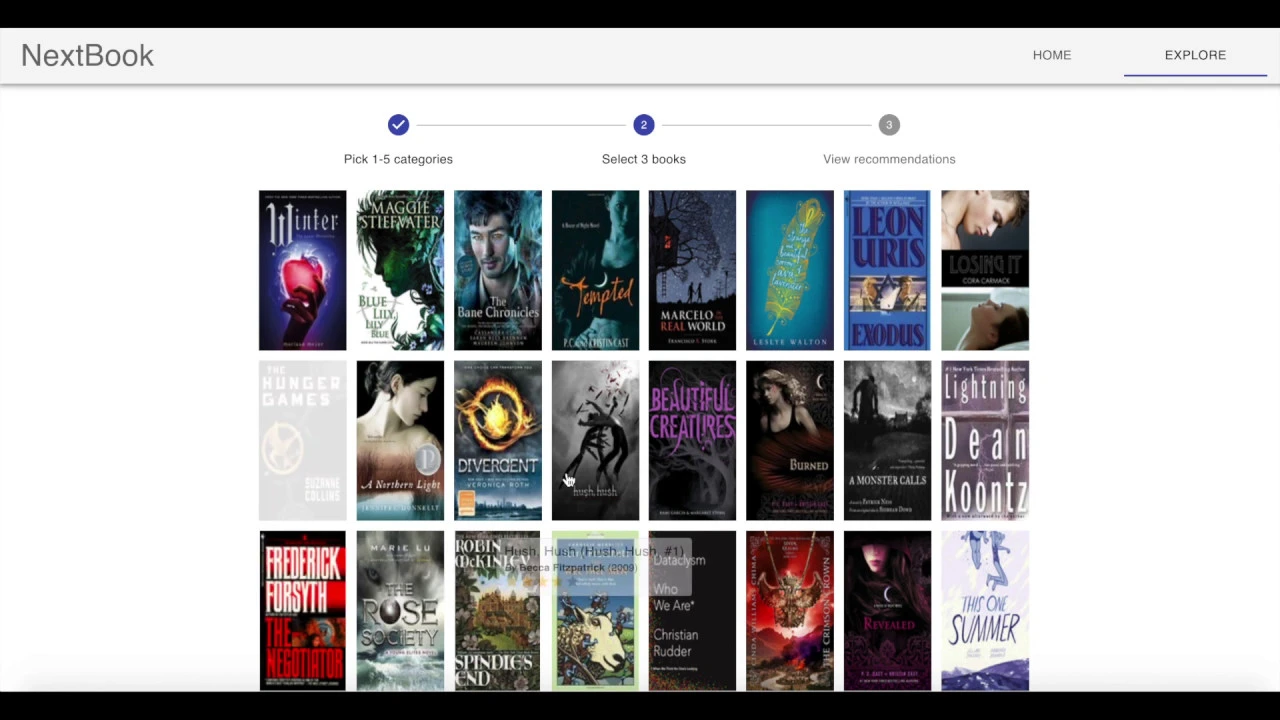
Task: Click the 'Pick 1-5 categories' step label
Action: point(398,159)
